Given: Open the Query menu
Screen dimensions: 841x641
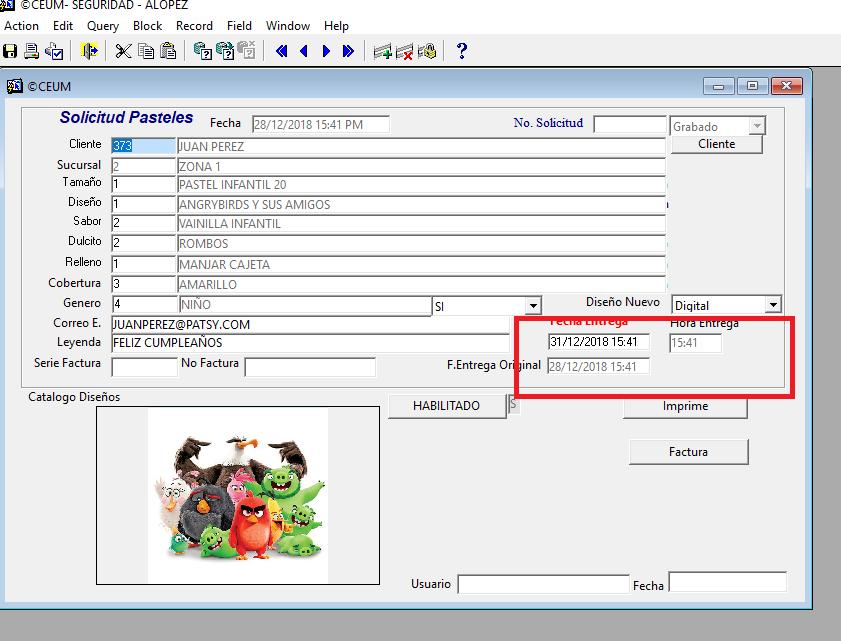Looking at the screenshot, I should (102, 26).
